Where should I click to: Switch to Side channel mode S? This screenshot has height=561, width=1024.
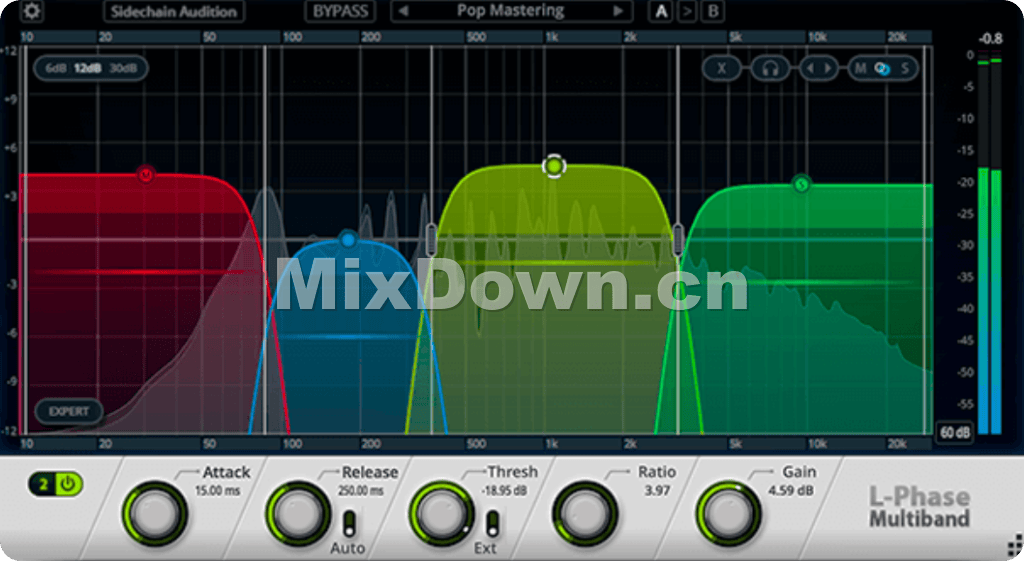click(x=904, y=68)
